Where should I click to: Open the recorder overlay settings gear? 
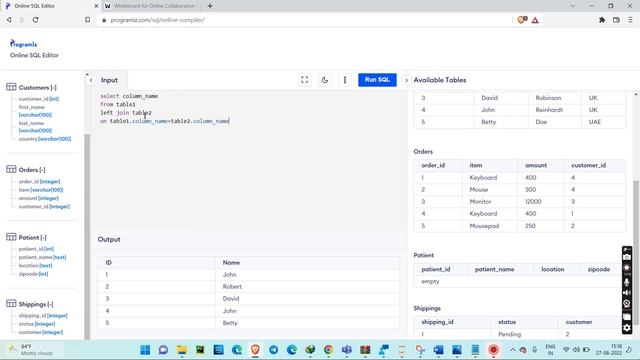[627, 328]
